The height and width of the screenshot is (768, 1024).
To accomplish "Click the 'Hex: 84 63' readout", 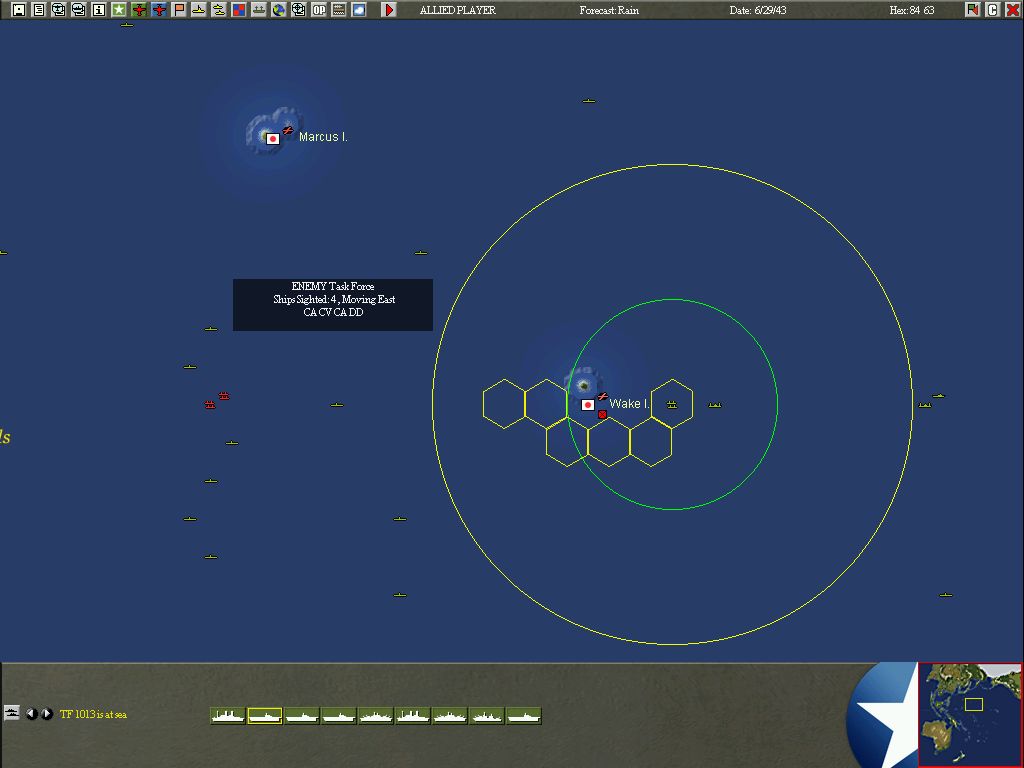I will pos(912,10).
